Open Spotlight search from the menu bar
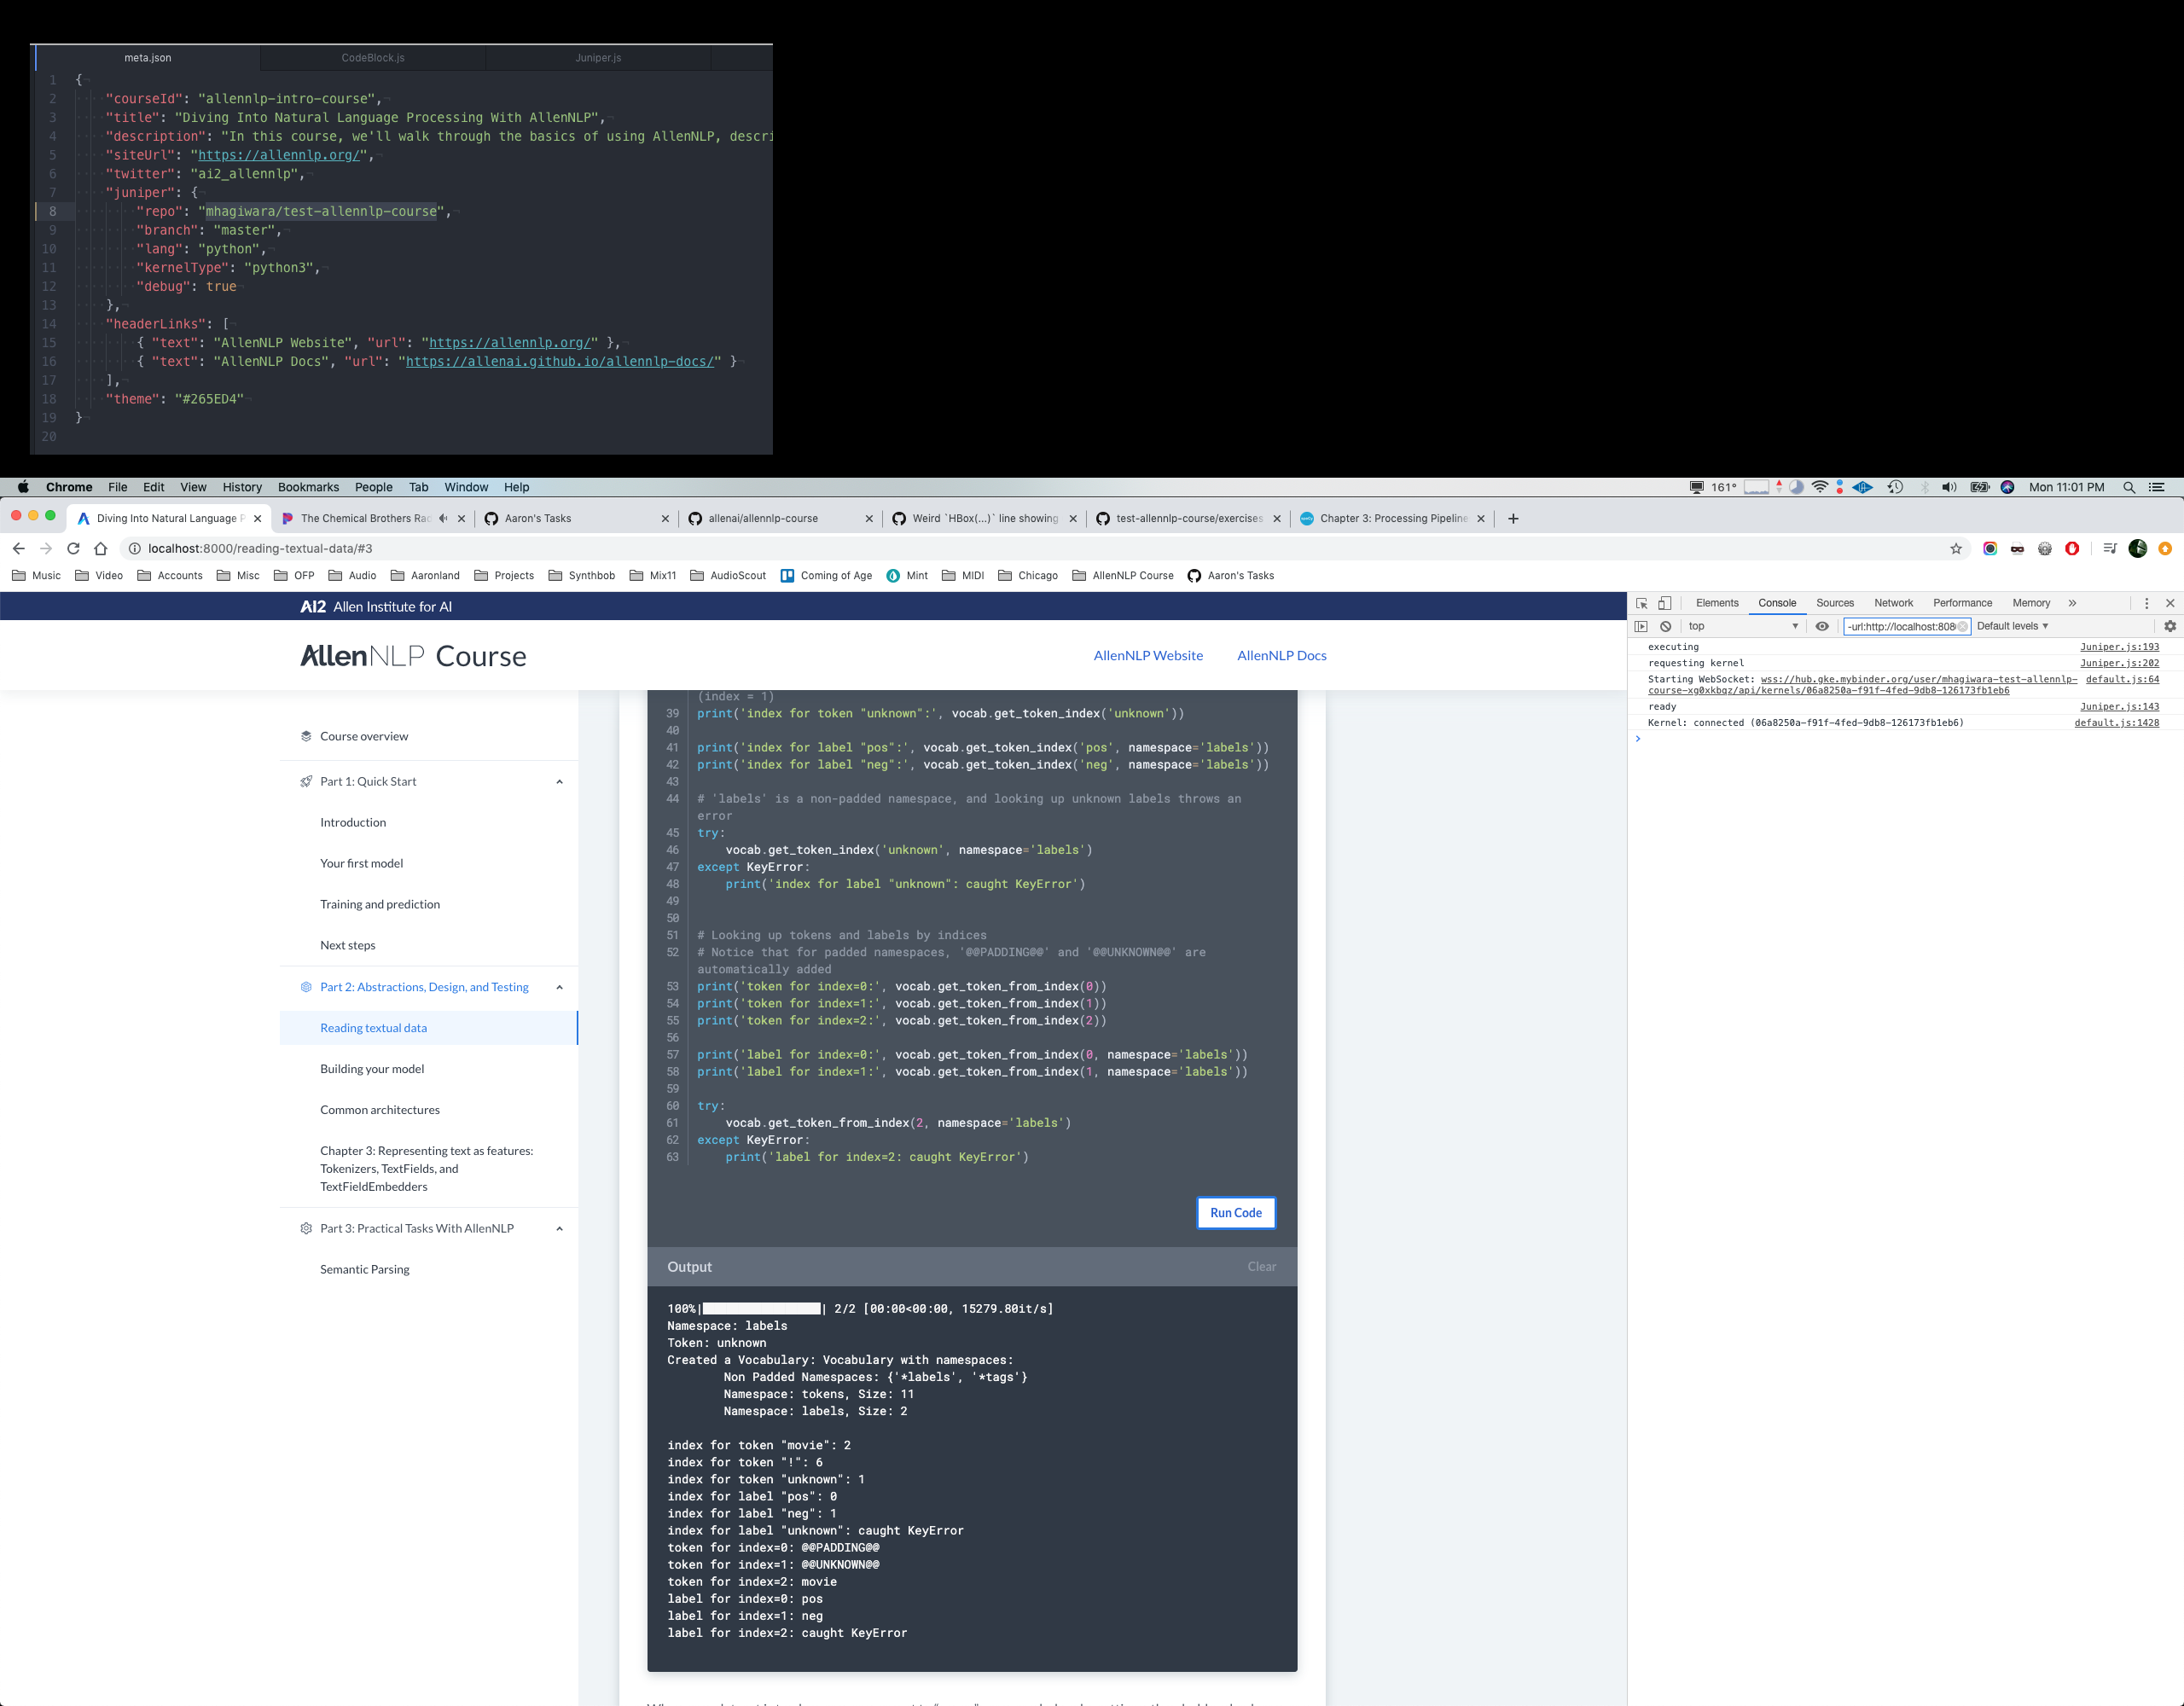The width and height of the screenshot is (2184, 1706). coord(2129,487)
